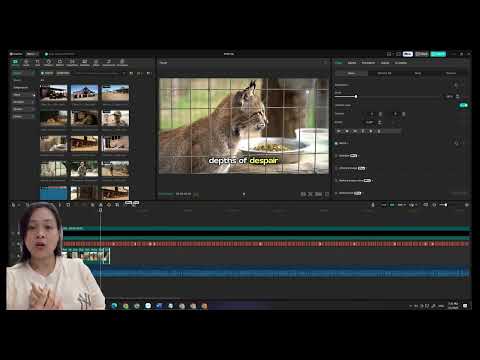Click the 'depths of despair' caption in preview
480x360 pixels.
(x=243, y=161)
